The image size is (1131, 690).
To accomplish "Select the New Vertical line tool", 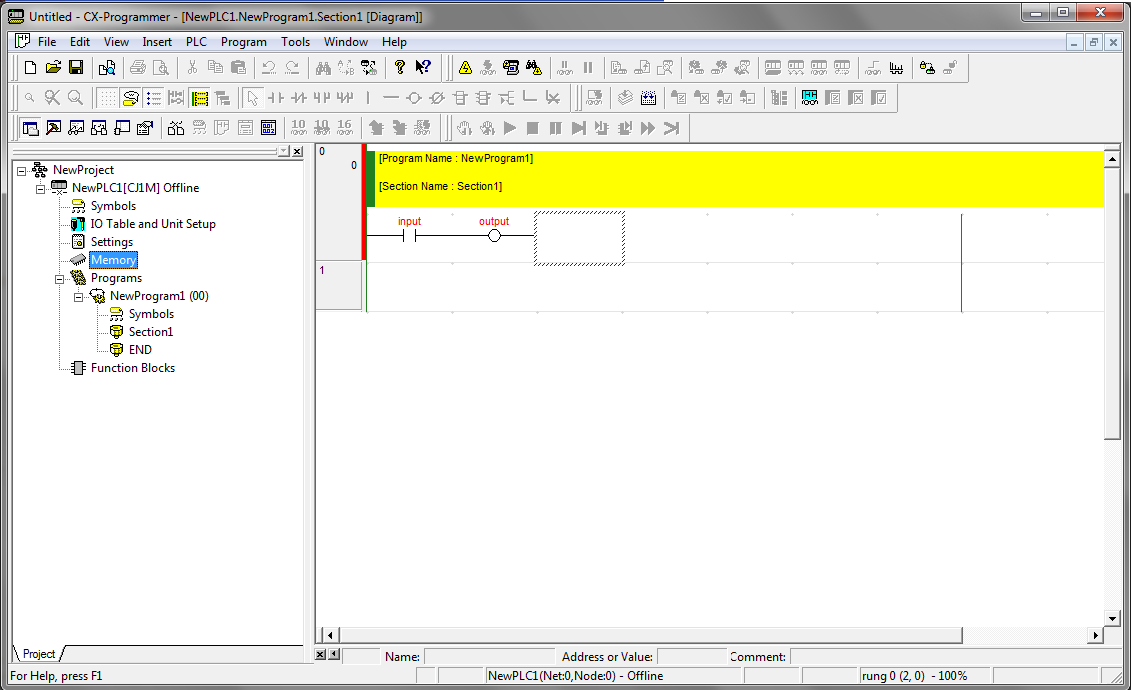I will (368, 98).
